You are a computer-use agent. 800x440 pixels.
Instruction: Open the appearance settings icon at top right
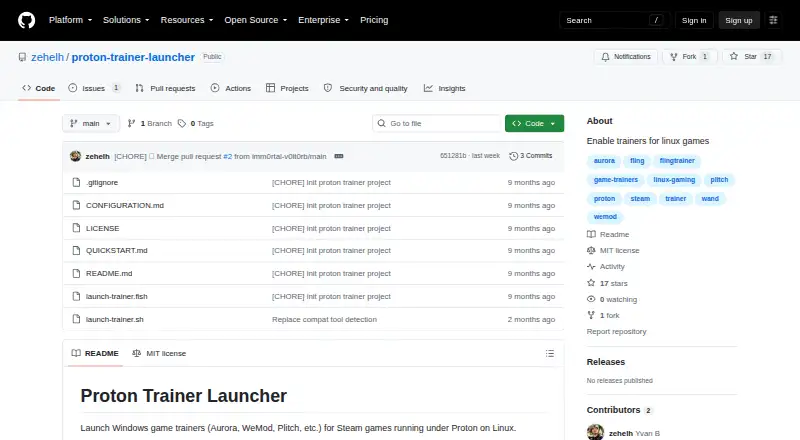773,20
